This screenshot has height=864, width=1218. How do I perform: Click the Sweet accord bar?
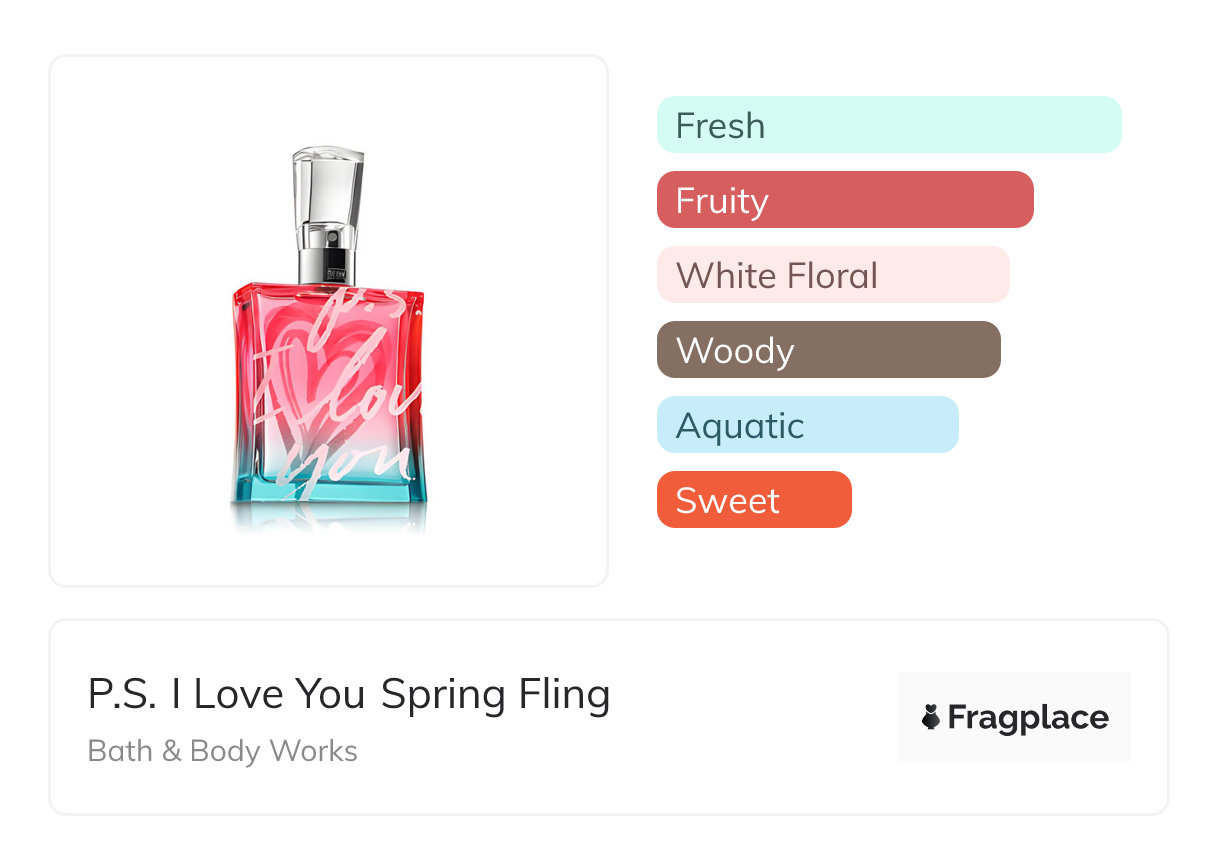click(753, 500)
